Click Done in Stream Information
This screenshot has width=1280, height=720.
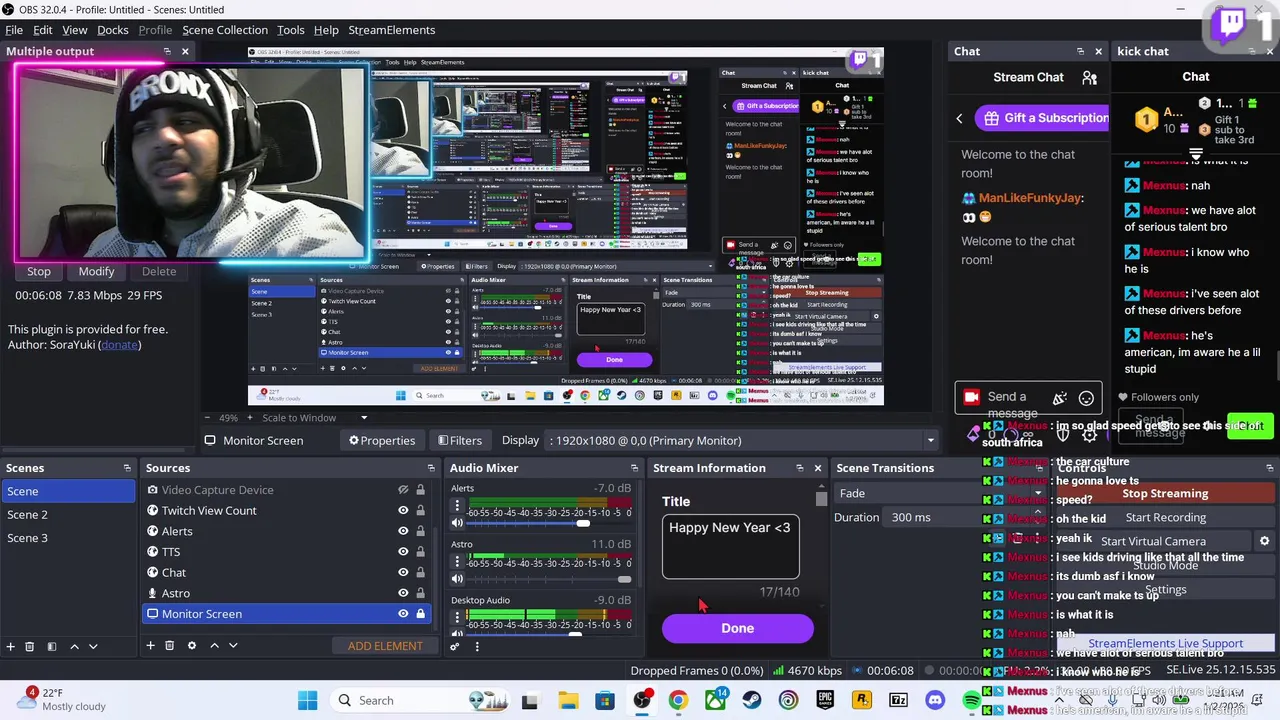point(737,628)
